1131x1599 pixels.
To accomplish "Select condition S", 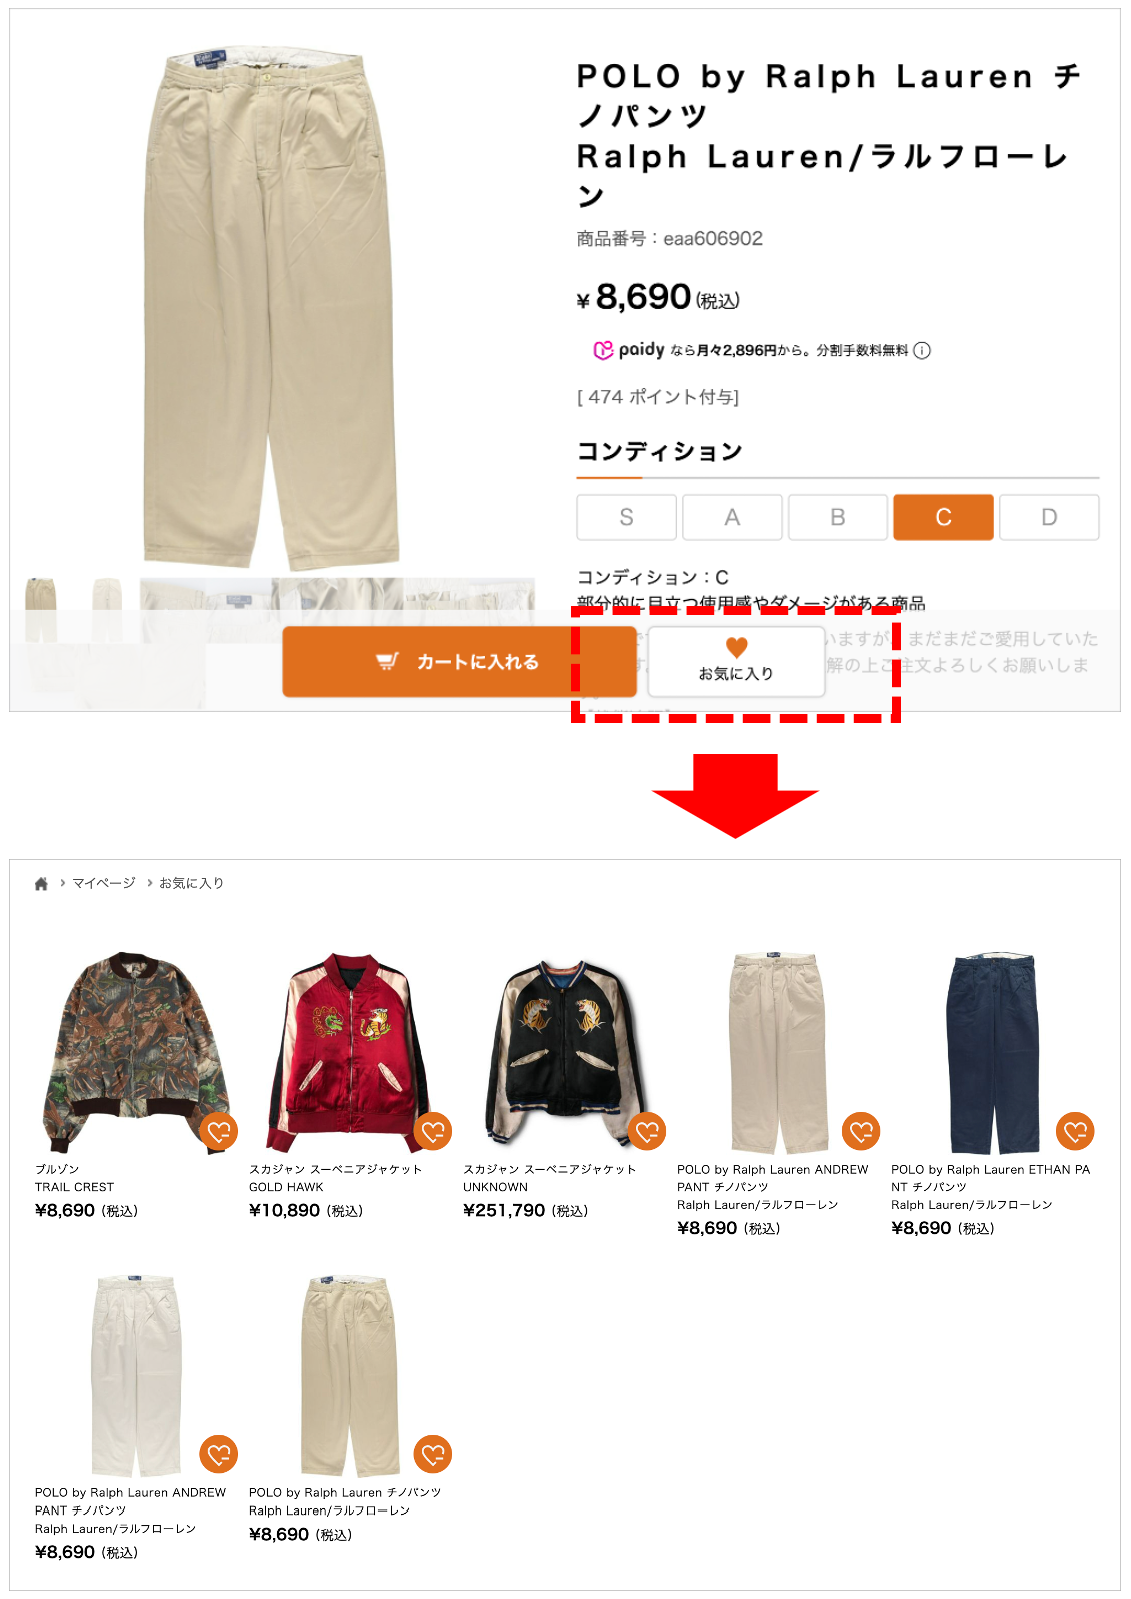I will [x=627, y=517].
